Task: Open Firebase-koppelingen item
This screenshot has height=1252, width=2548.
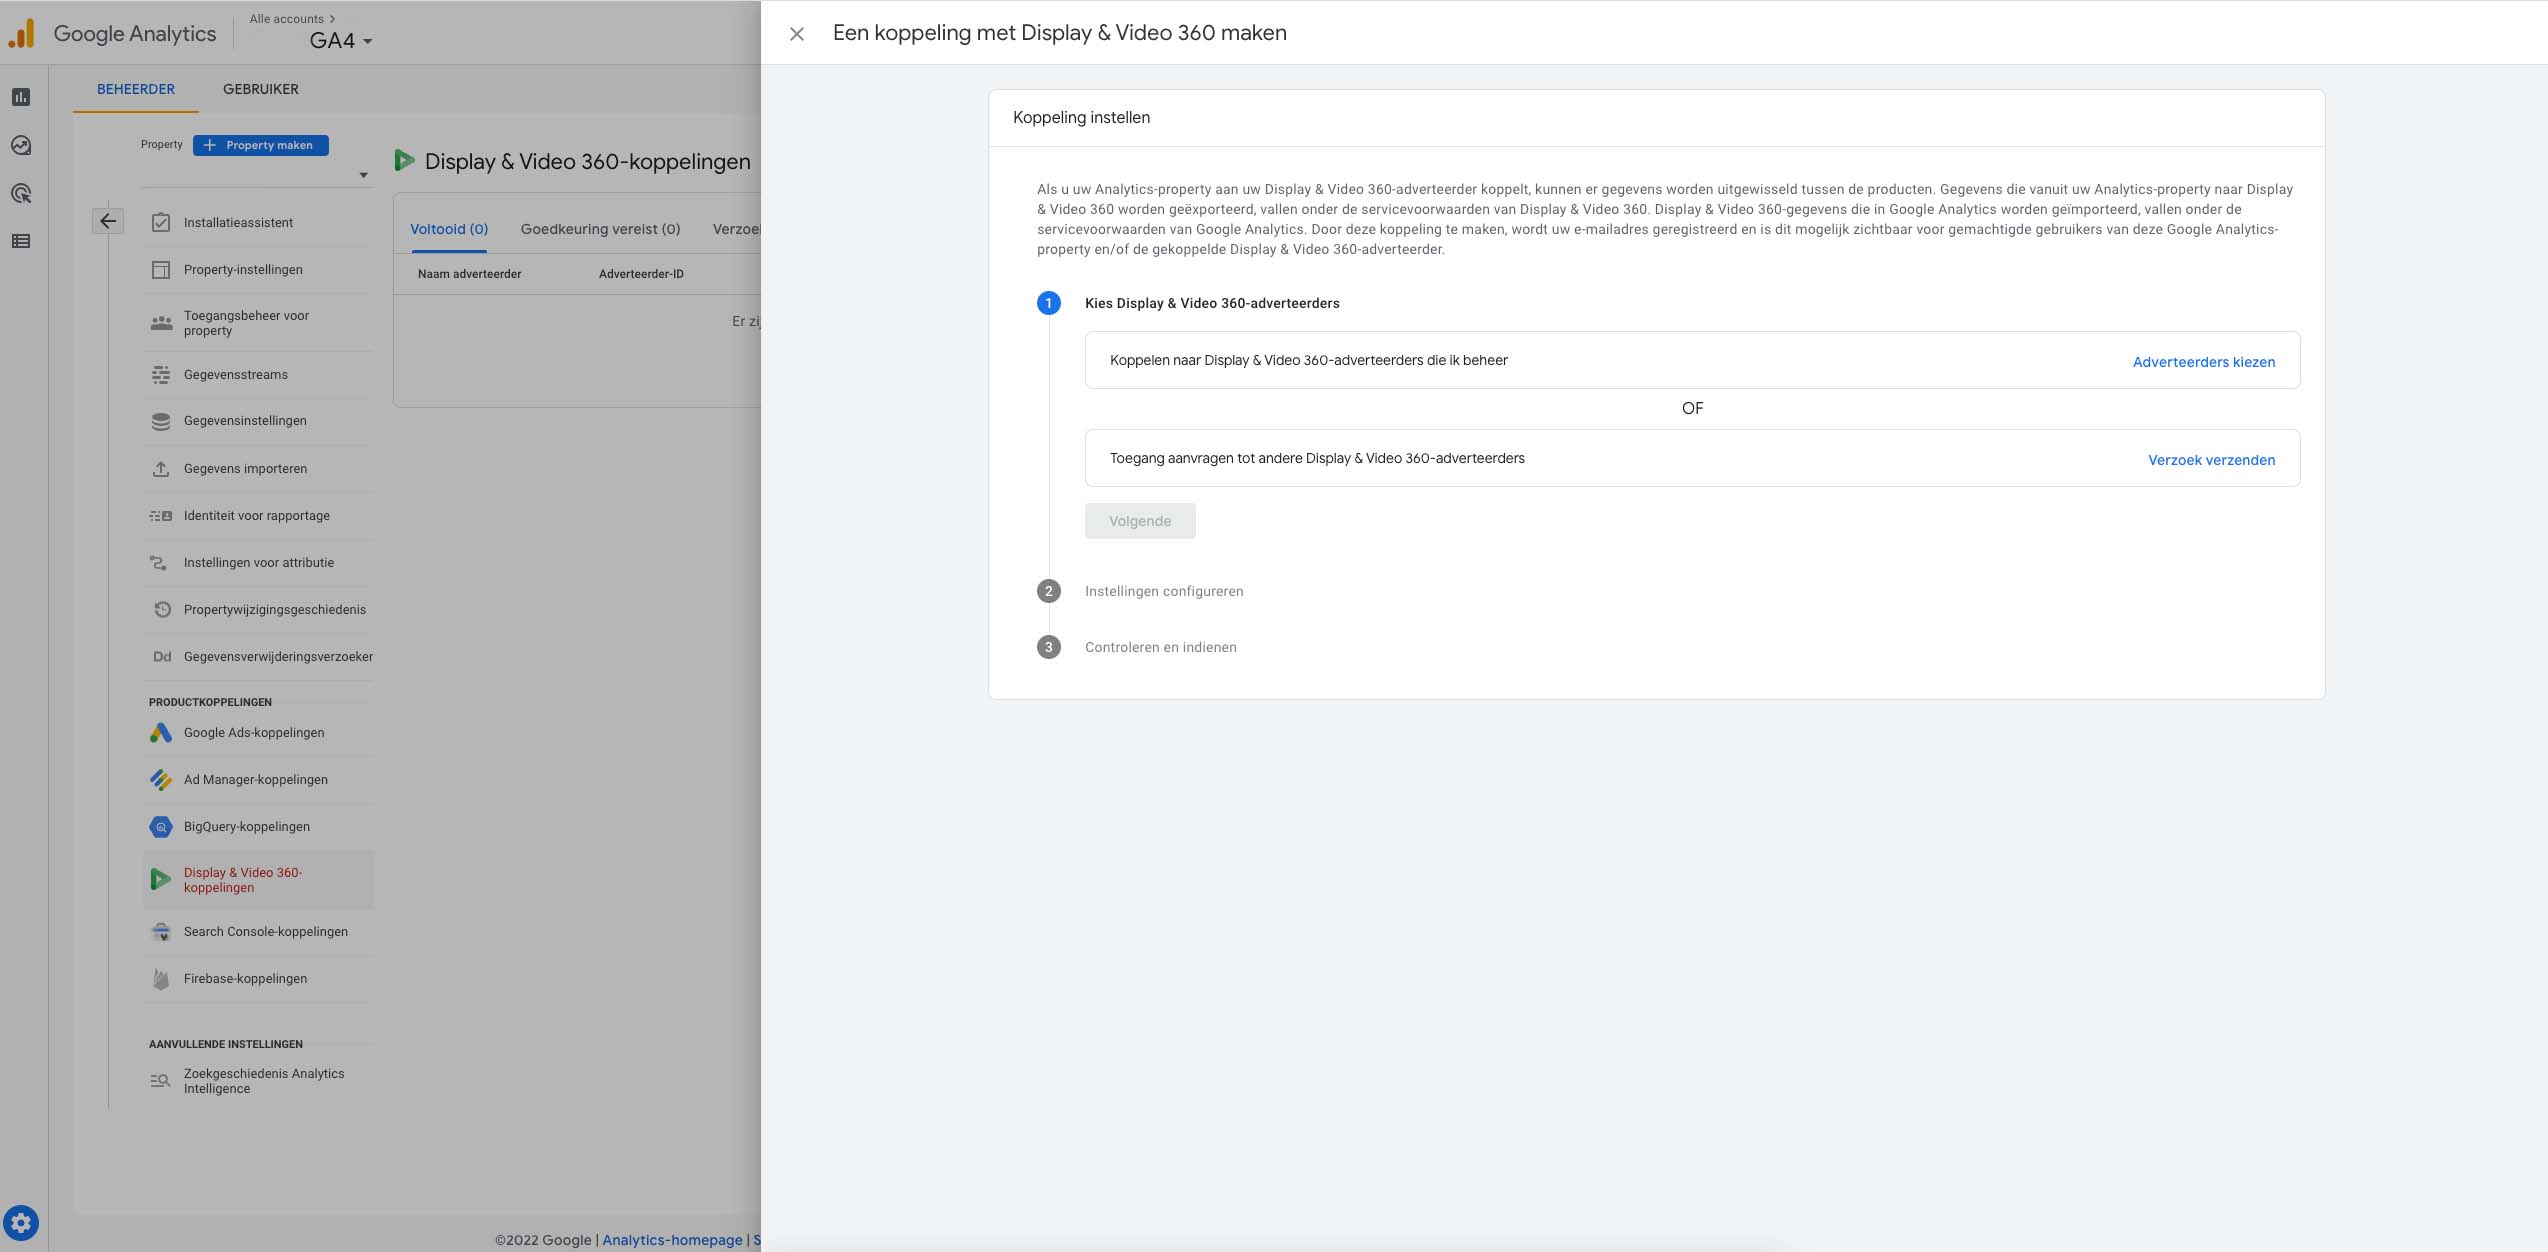Action: [x=245, y=978]
